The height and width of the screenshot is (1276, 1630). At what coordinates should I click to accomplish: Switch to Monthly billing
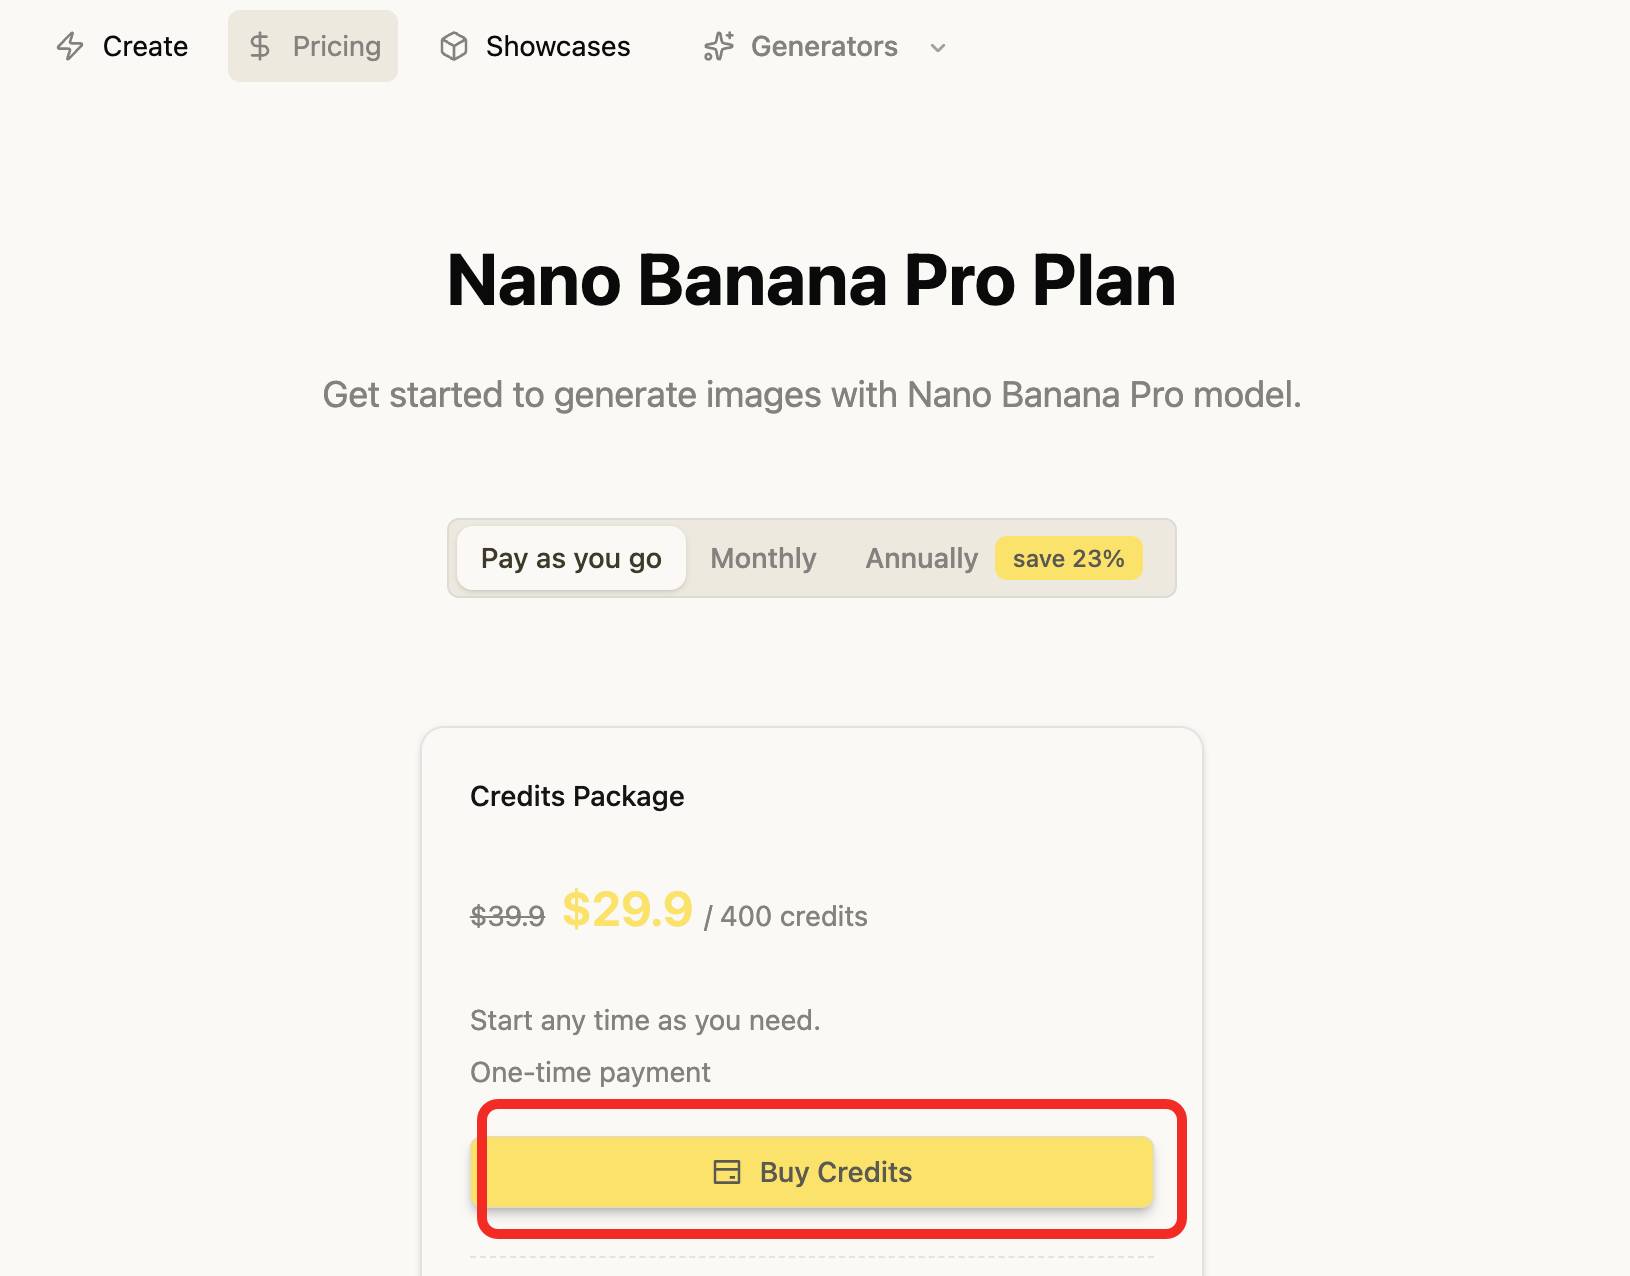point(763,558)
